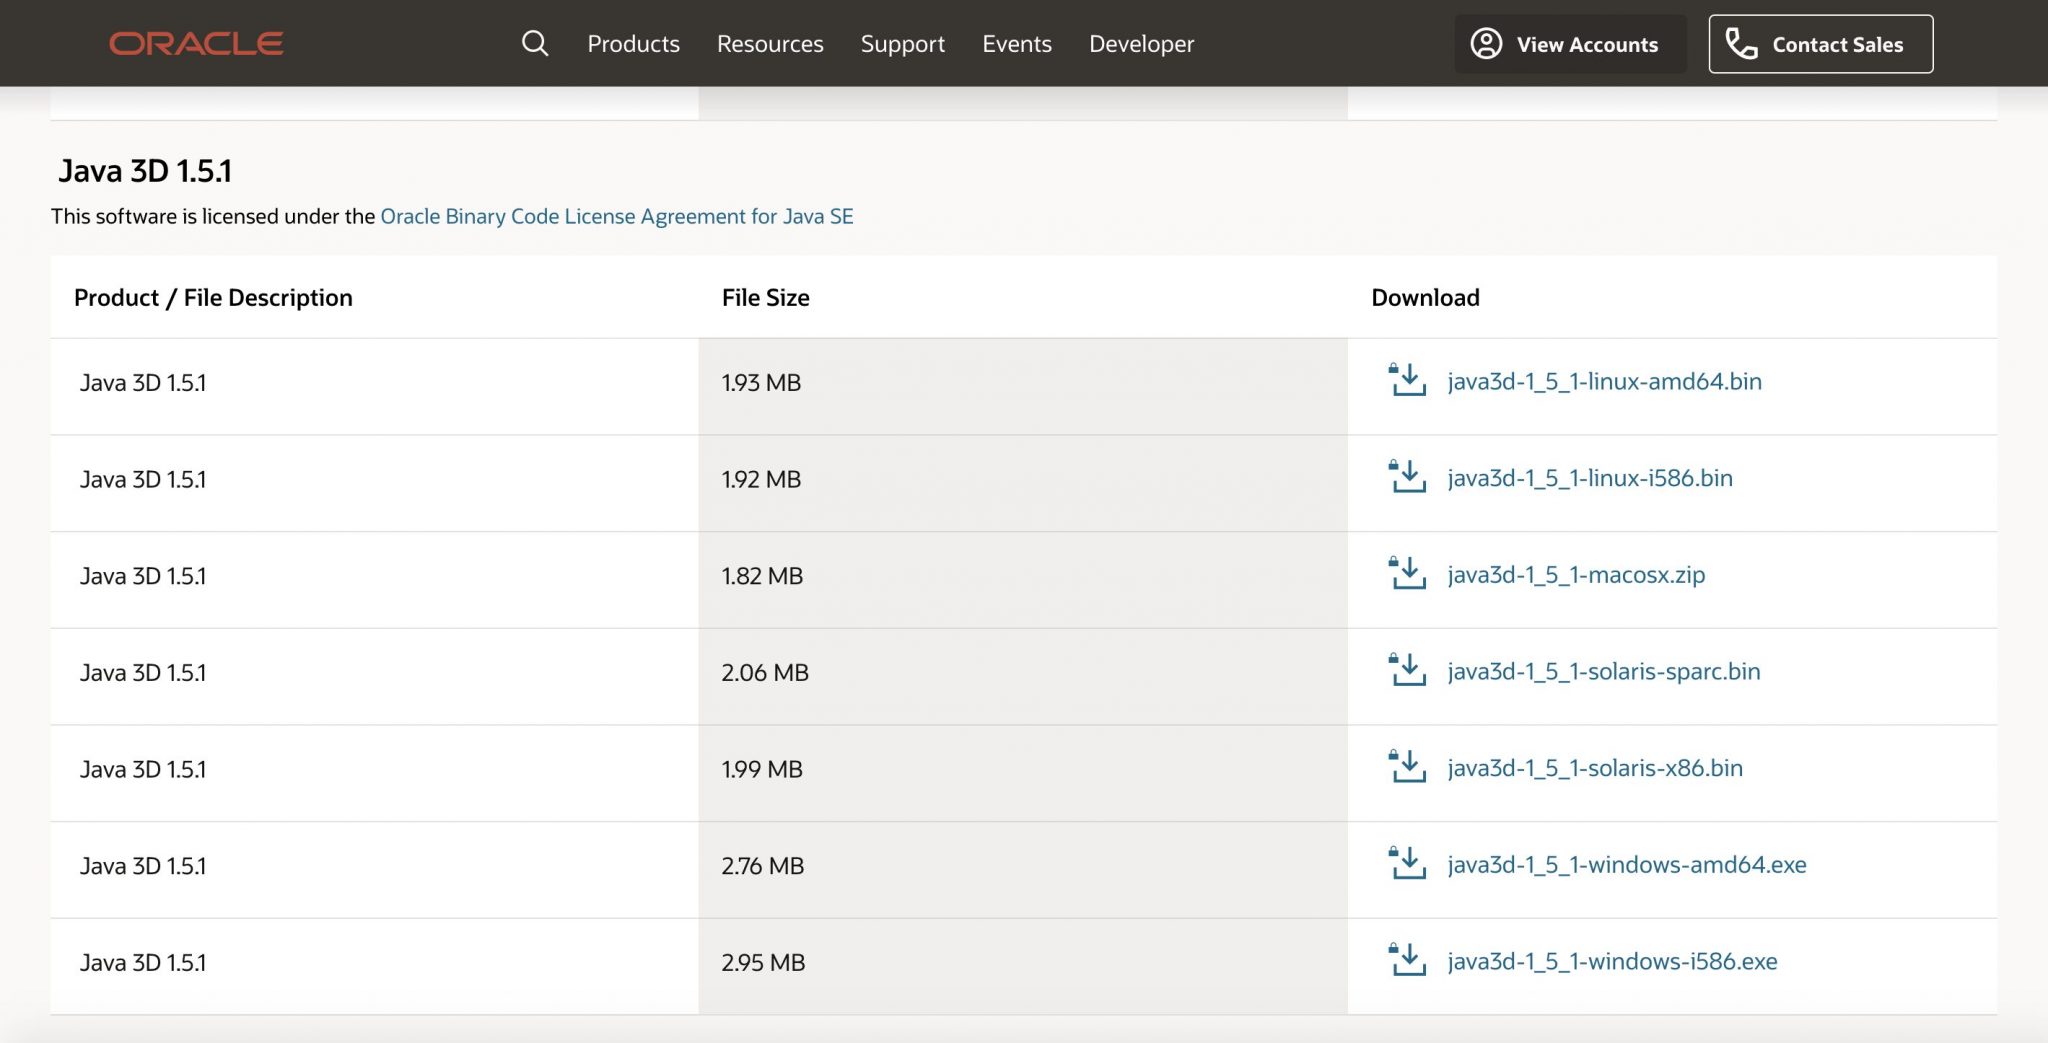Screen dimensions: 2048x1043
Task: Click download icon beside windows-amd64.exe
Action: [x=1408, y=865]
